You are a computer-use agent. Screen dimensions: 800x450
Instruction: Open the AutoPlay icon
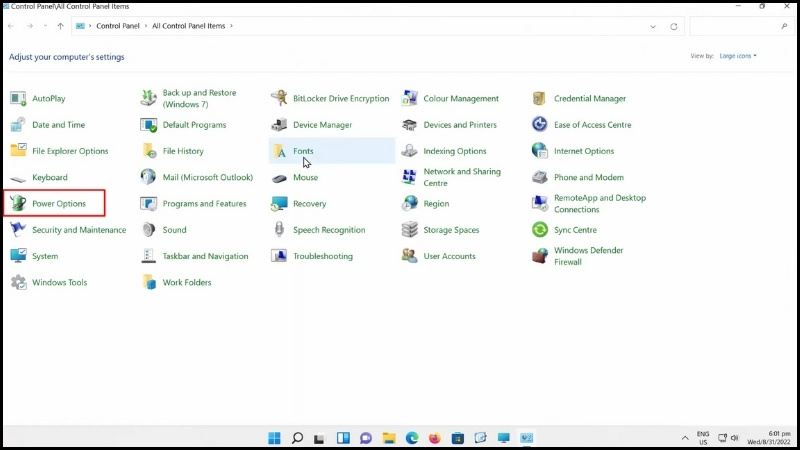click(18, 98)
